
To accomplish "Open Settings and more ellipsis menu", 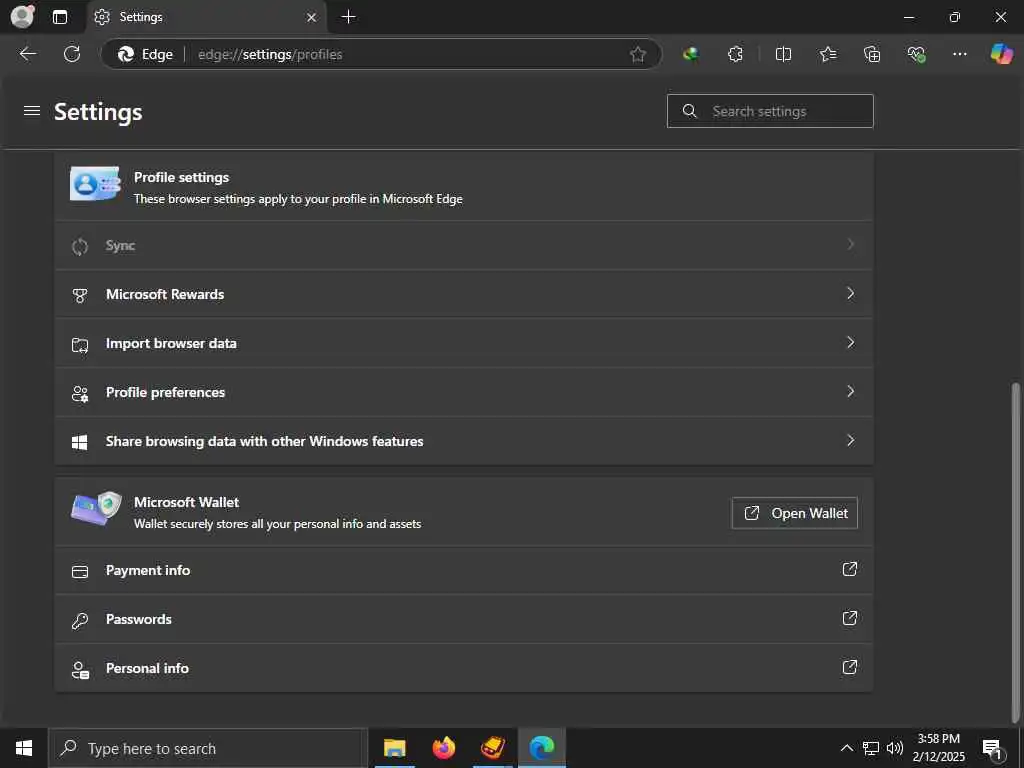I will (959, 54).
